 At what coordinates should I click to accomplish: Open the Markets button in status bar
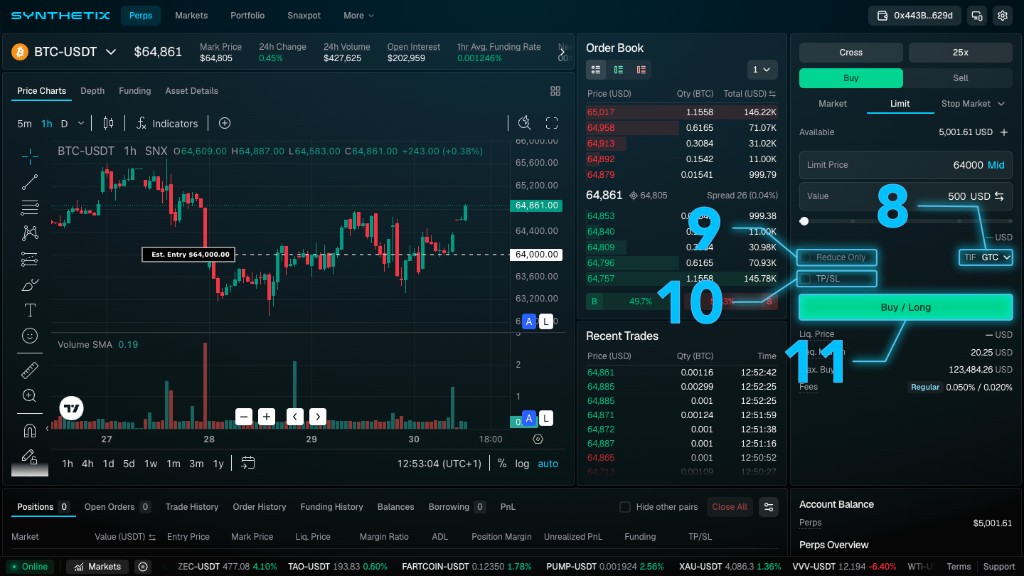click(97, 566)
